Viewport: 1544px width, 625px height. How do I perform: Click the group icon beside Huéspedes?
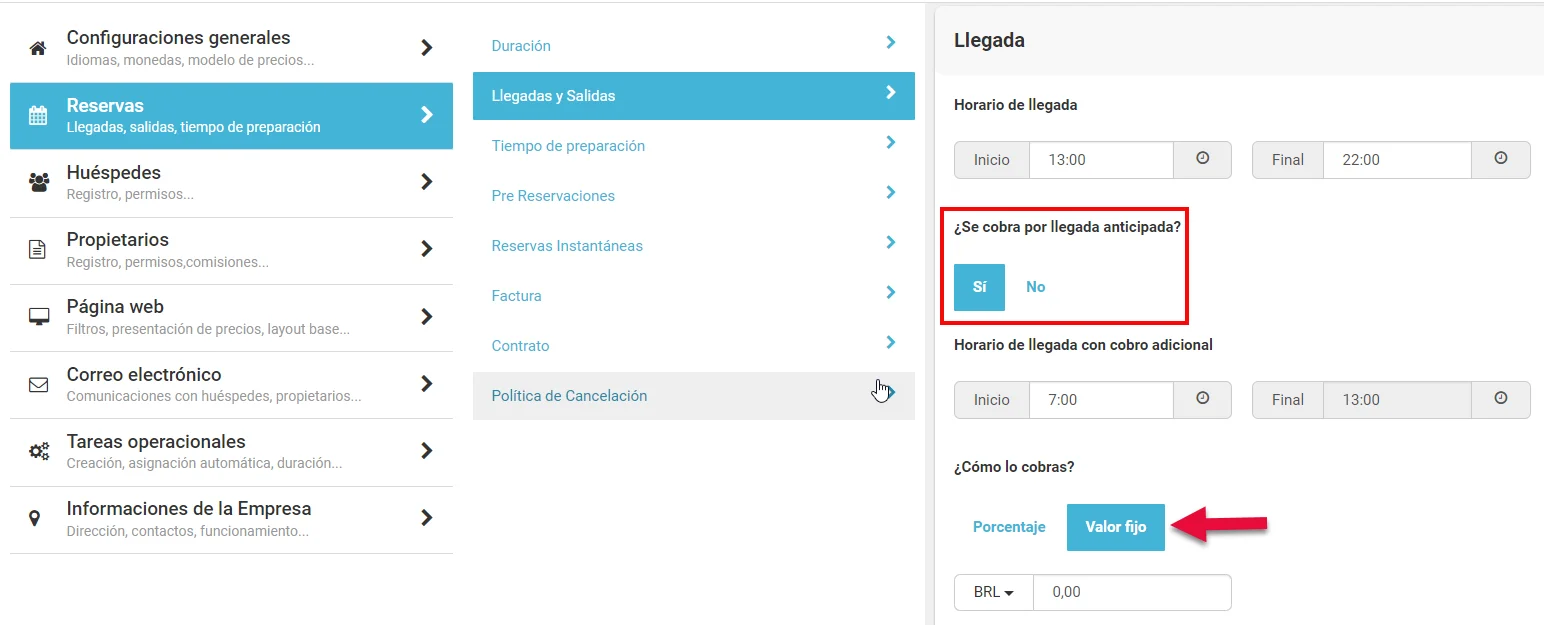click(x=39, y=182)
